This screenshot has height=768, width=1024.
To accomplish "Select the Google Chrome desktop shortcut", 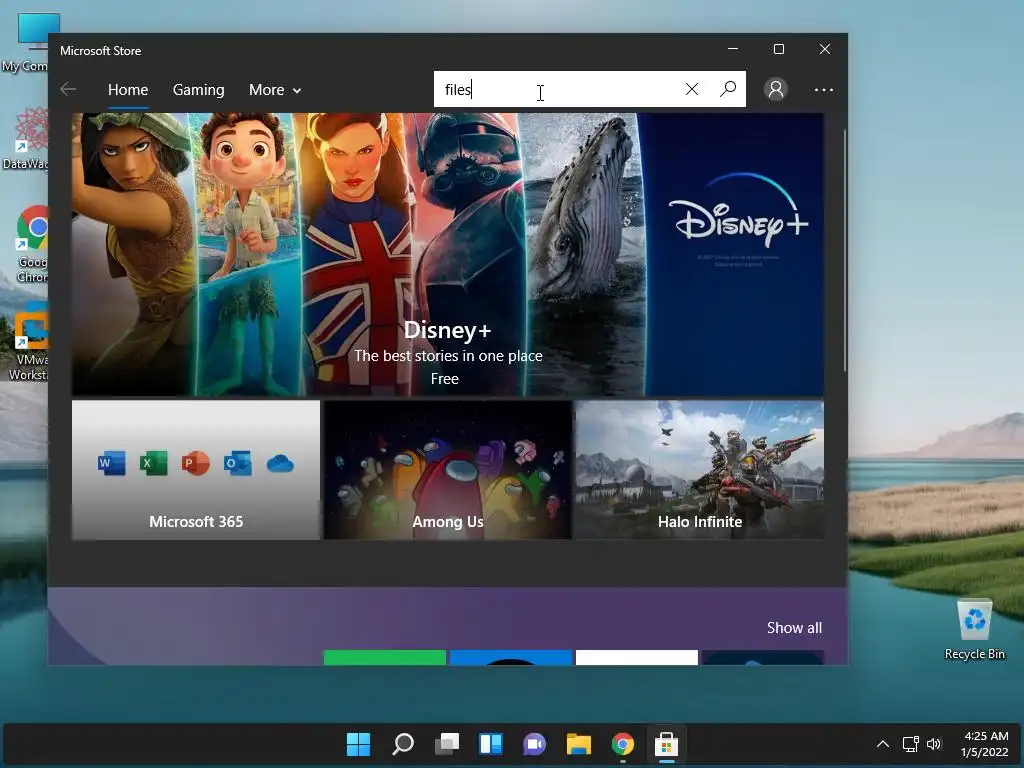I will [x=32, y=244].
